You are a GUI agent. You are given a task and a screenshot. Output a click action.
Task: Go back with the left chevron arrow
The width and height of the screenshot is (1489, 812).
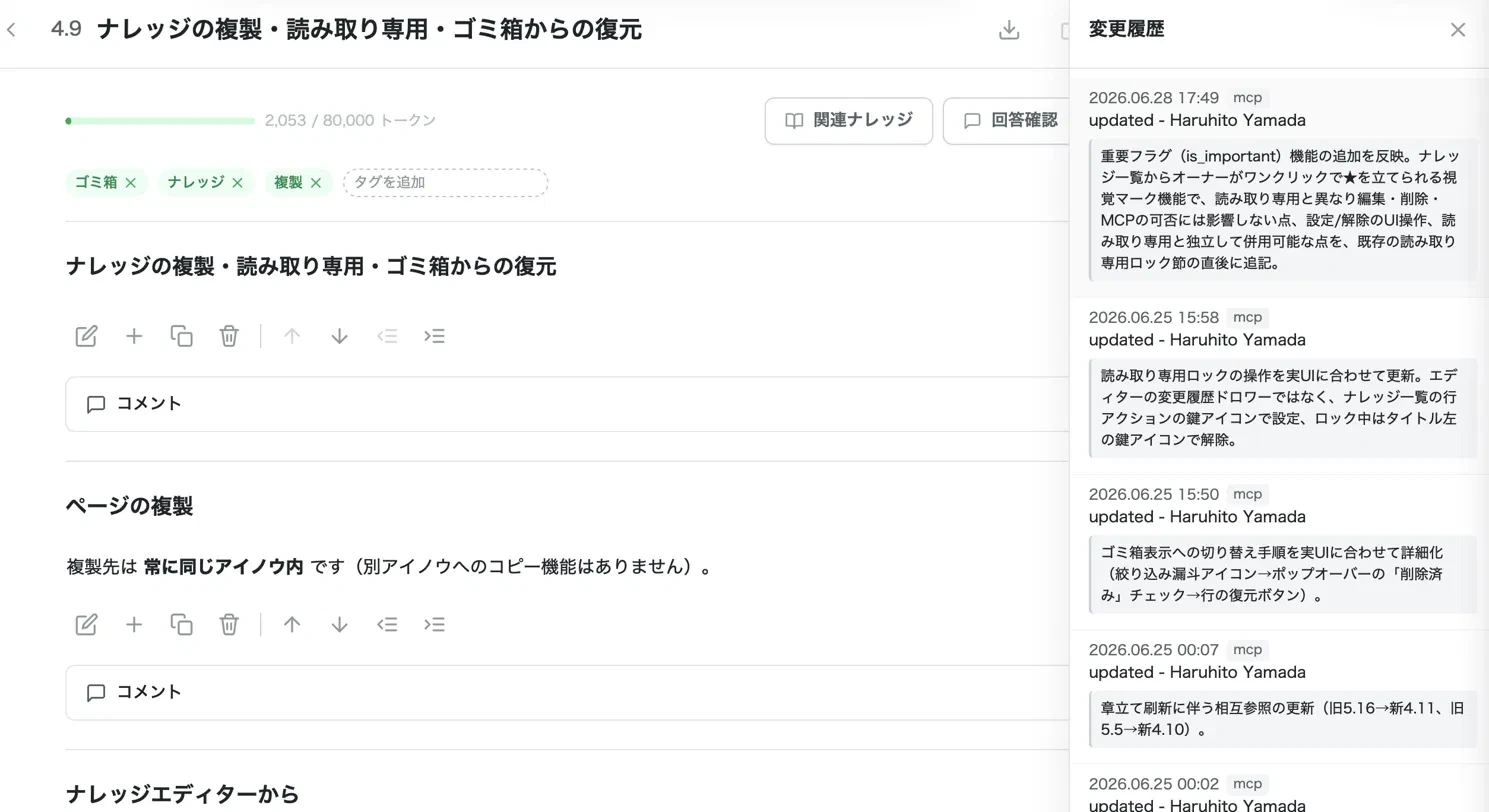tap(11, 30)
